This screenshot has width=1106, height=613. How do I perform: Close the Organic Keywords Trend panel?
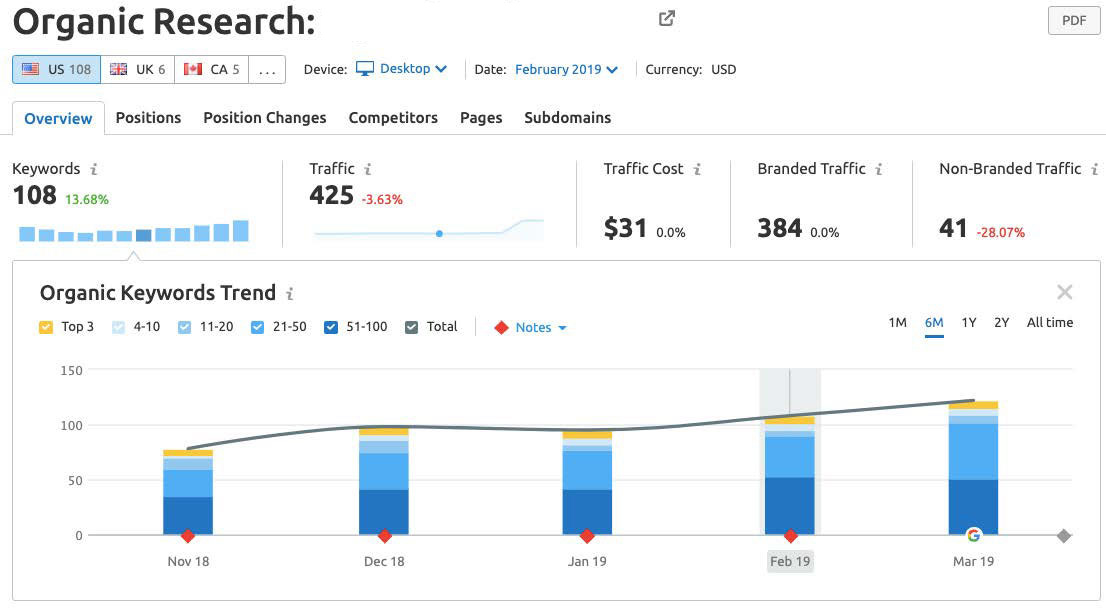1064,292
